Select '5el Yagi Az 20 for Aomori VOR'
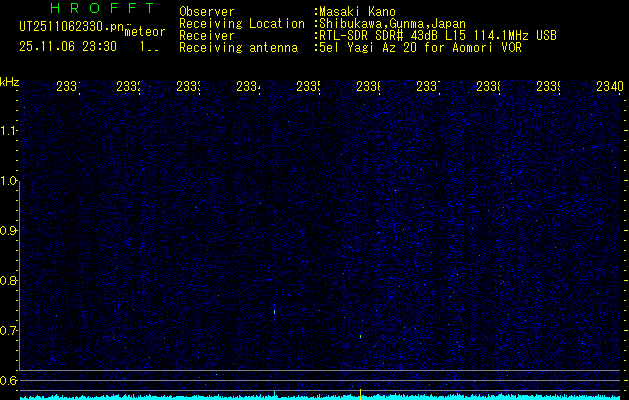This screenshot has width=629, height=400. [420, 48]
